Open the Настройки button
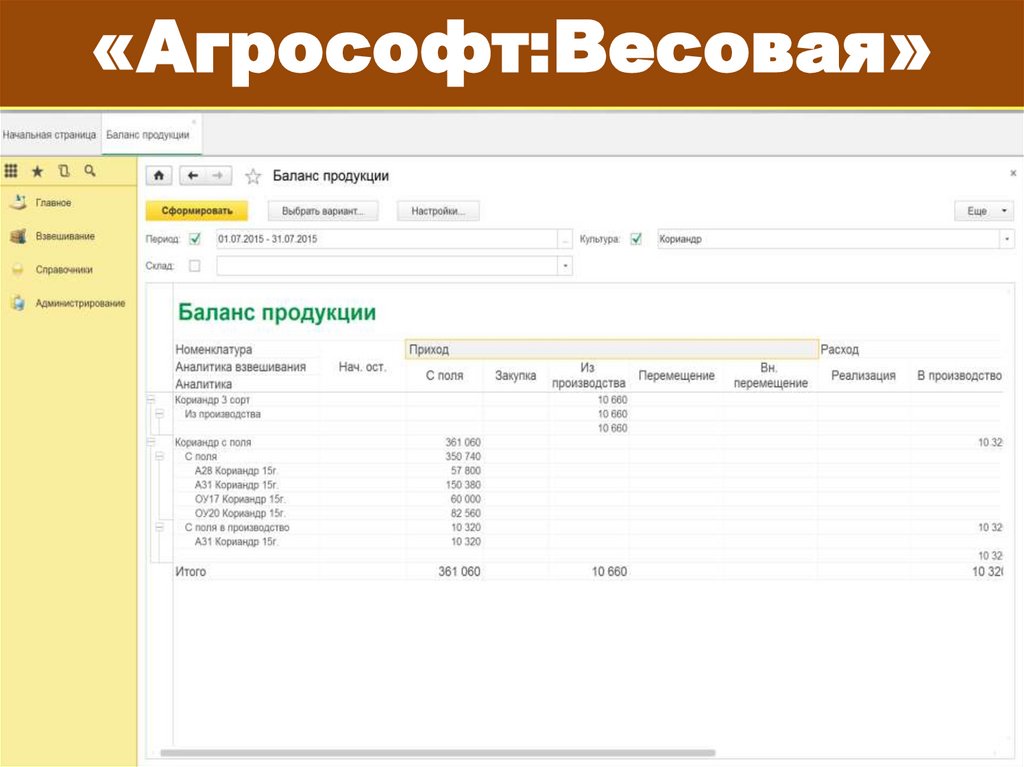Viewport: 1024px width, 767px height. coord(438,211)
